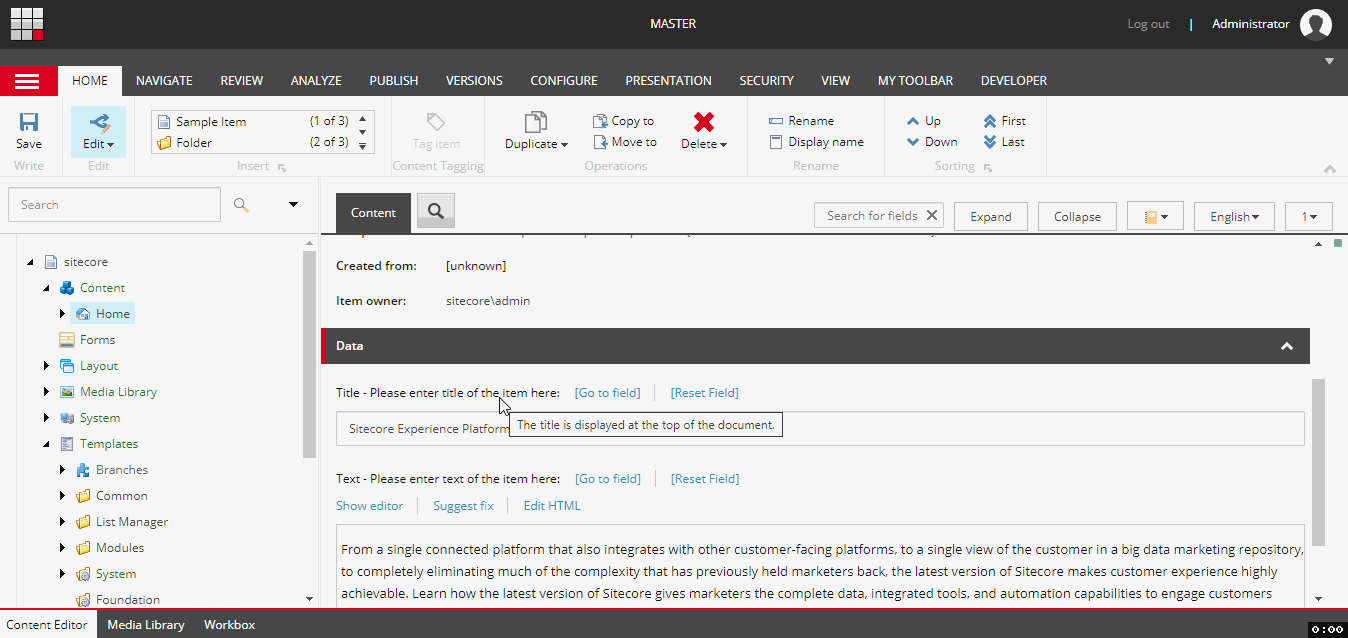The image size is (1348, 638).
Task: Open the sections navigation dropdown
Action: pyautogui.click(x=1155, y=216)
